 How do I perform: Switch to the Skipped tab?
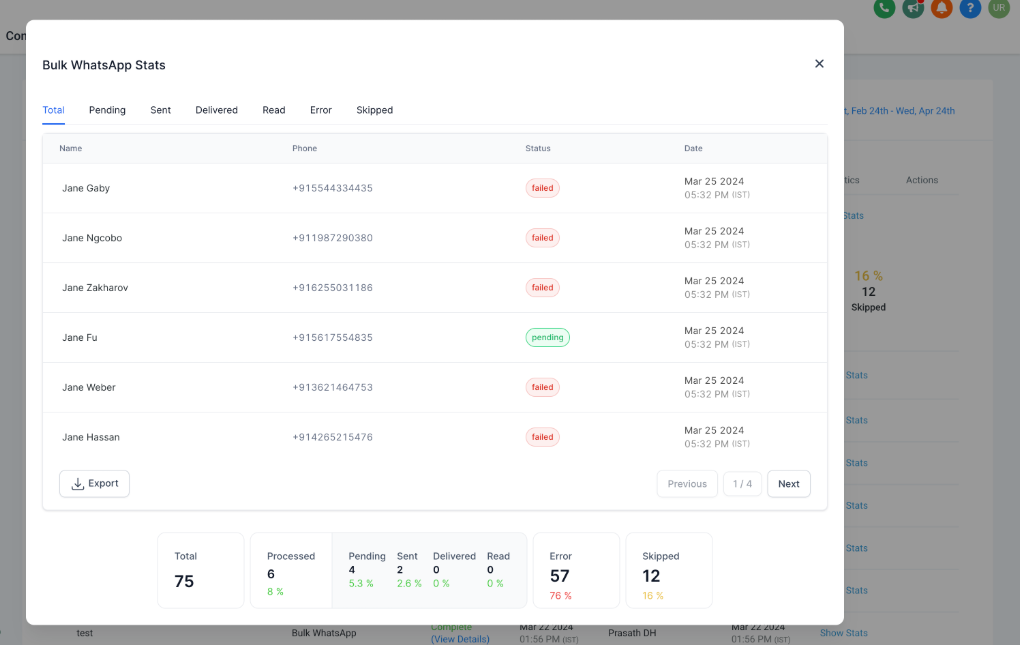coord(375,110)
